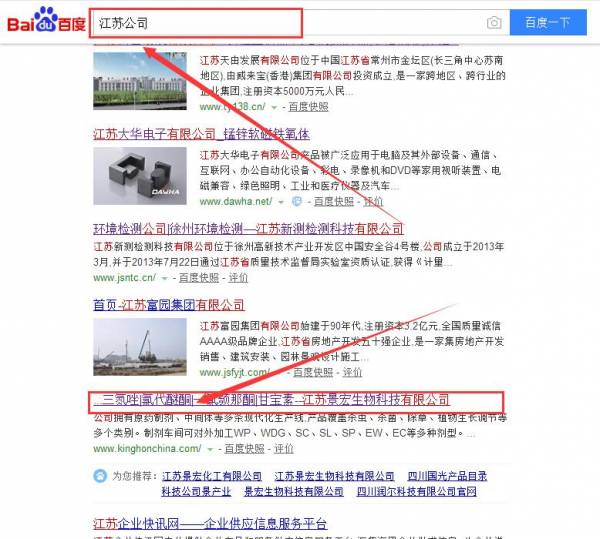The height and width of the screenshot is (539, 600).
Task: Open 江苏大华电子有限公司 result title
Action: tap(201, 134)
